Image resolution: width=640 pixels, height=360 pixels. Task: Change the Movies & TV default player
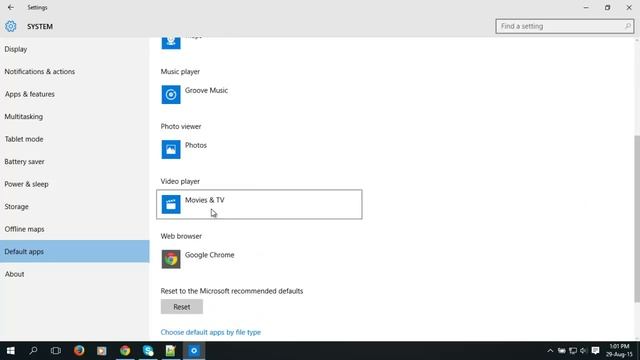click(x=259, y=204)
